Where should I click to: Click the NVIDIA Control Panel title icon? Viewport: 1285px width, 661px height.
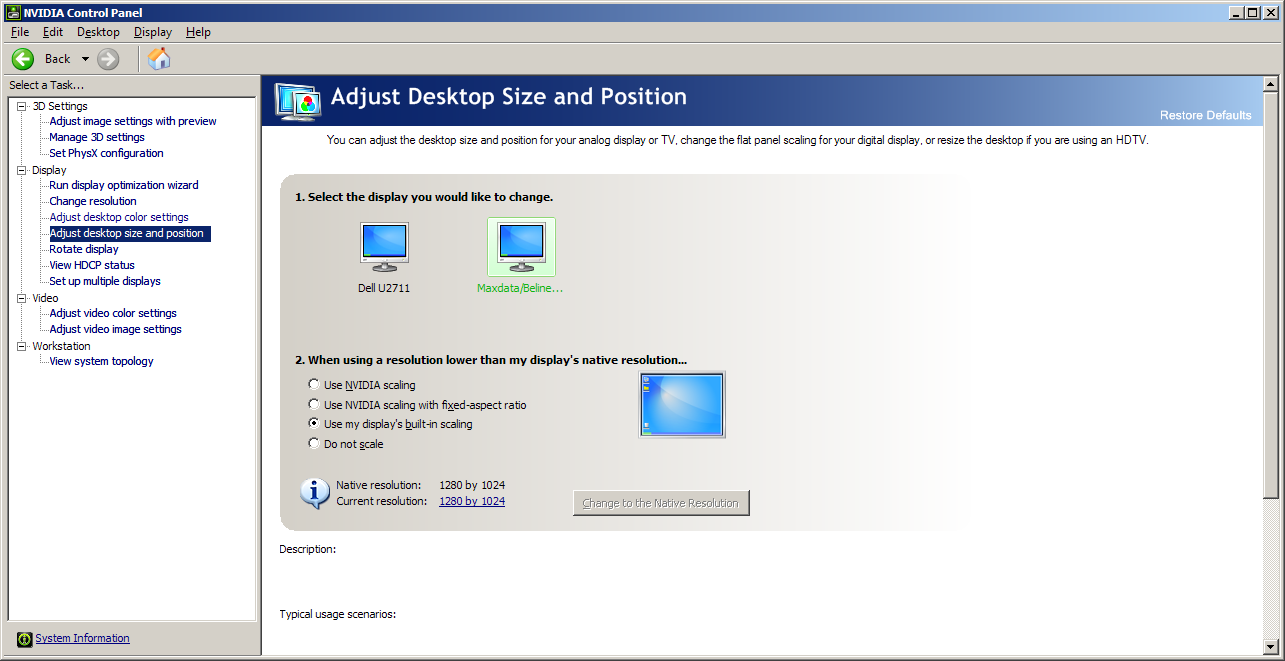12,12
